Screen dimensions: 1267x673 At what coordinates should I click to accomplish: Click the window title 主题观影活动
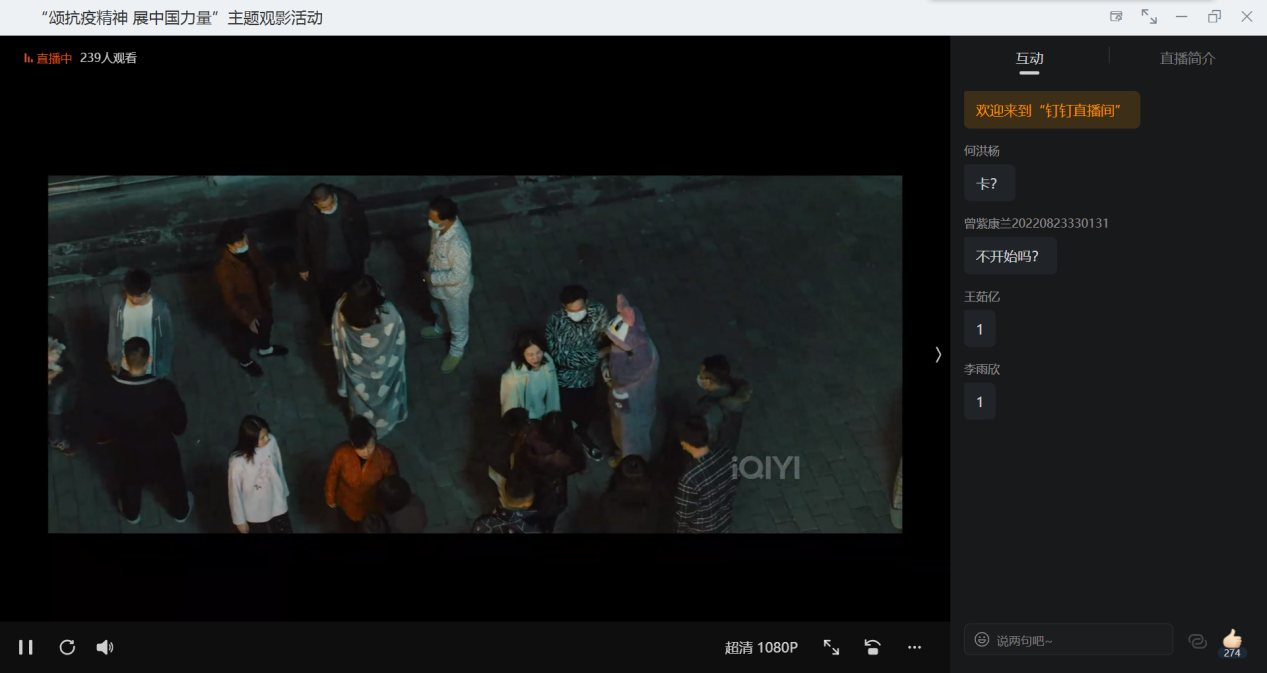click(275, 17)
